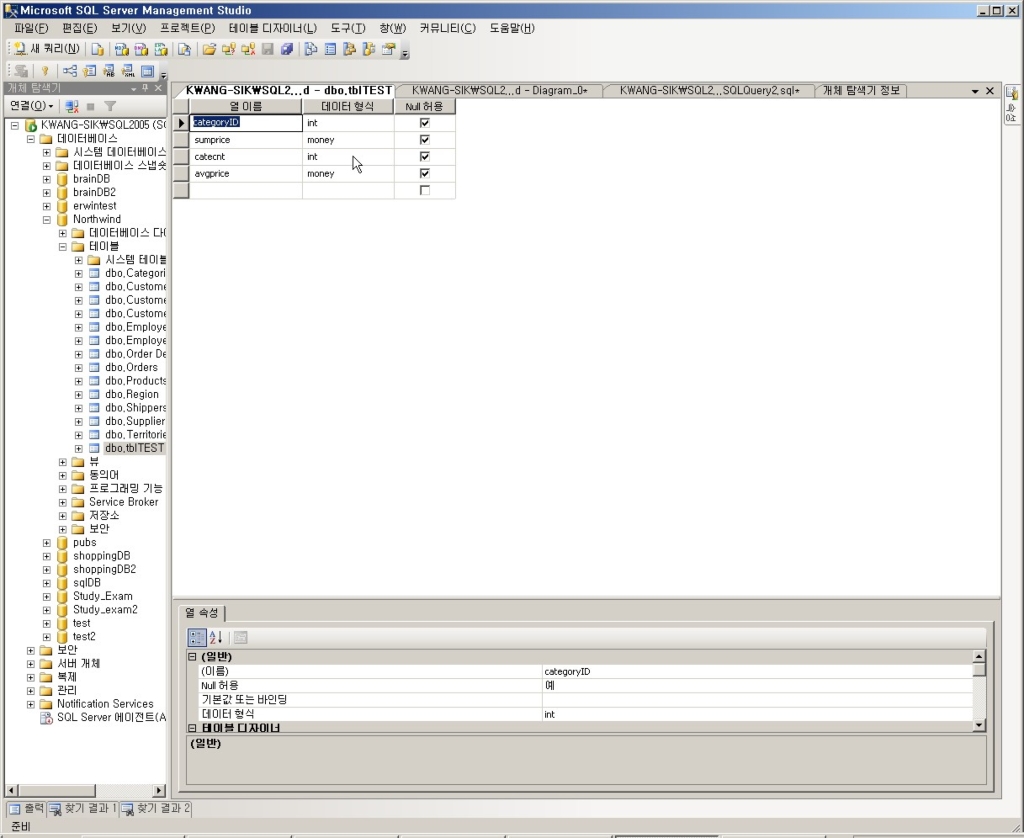Switch to the 개체 탐색기 정보 tab
The width and height of the screenshot is (1024, 838).
point(861,91)
